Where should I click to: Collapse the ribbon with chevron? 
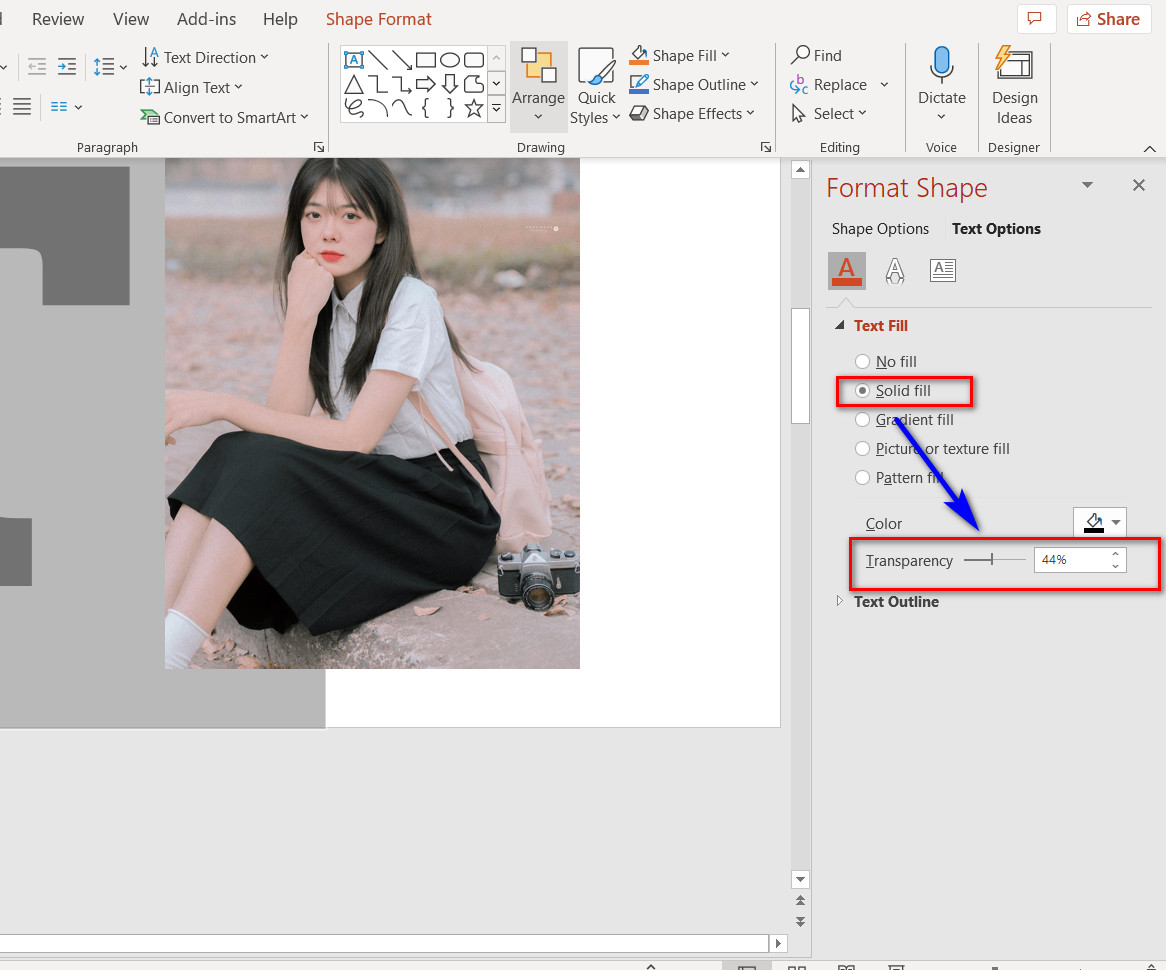pyautogui.click(x=1150, y=149)
